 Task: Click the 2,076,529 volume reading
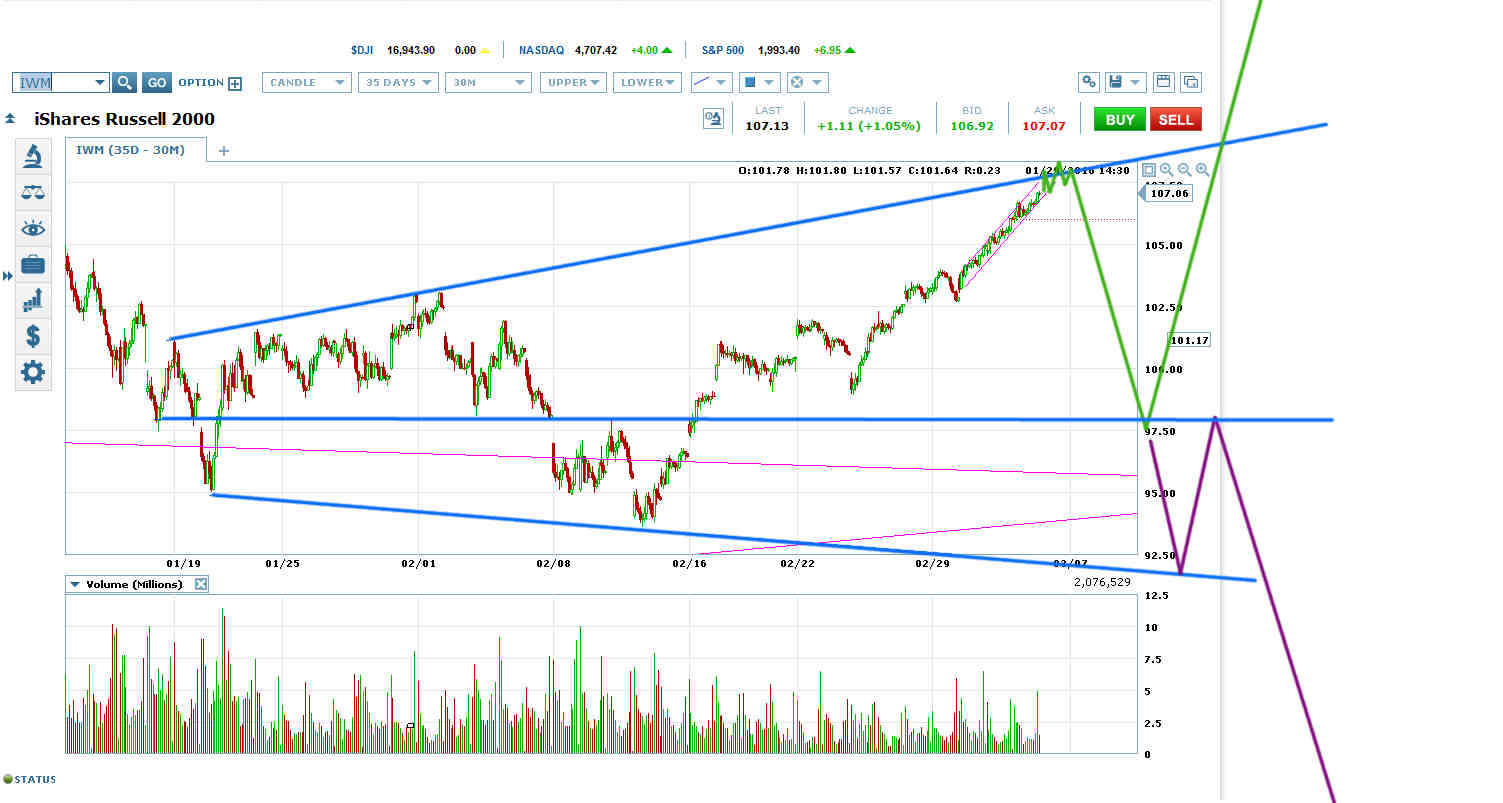[1103, 580]
